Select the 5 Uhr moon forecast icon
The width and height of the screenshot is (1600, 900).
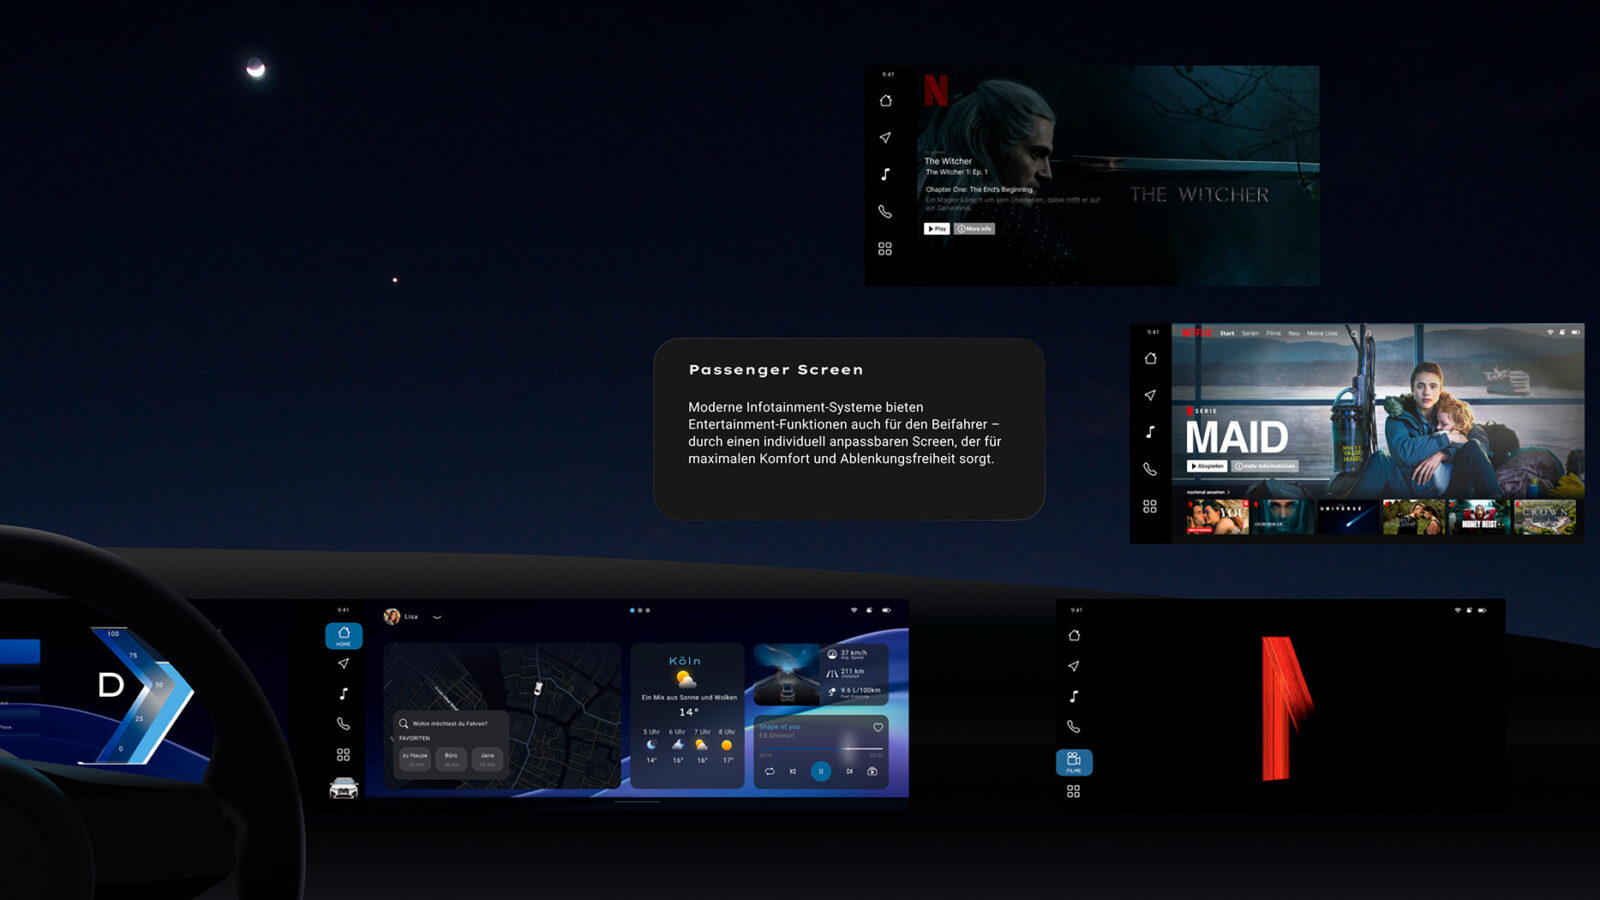click(651, 745)
